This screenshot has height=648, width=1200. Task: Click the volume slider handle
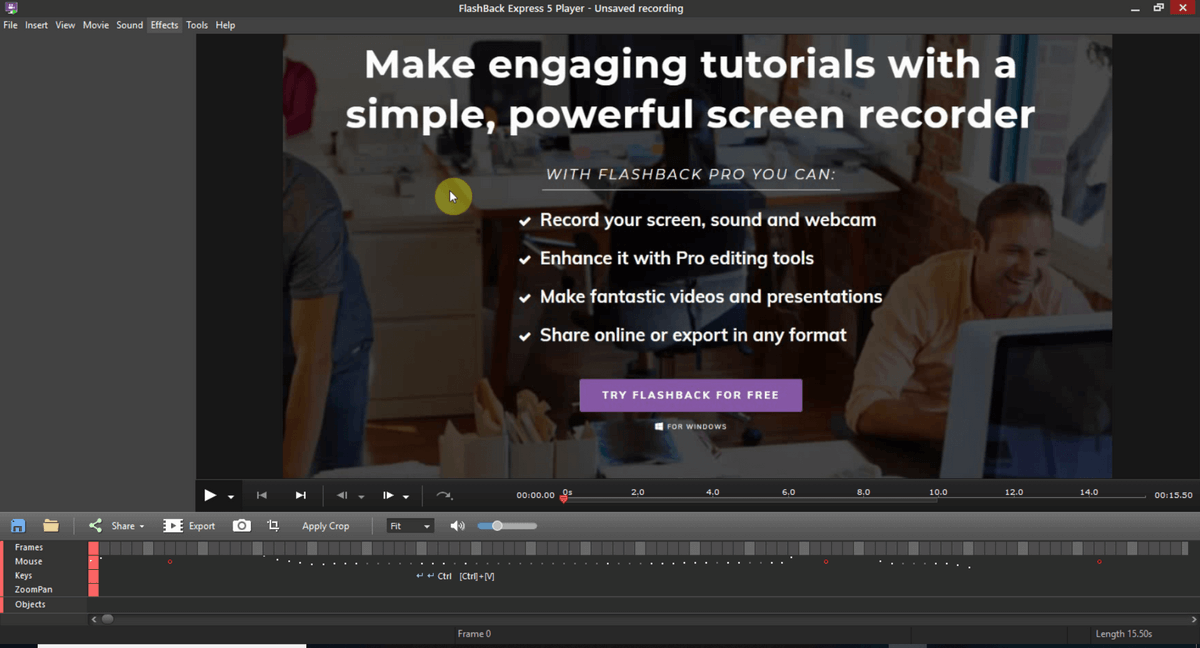tap(497, 526)
